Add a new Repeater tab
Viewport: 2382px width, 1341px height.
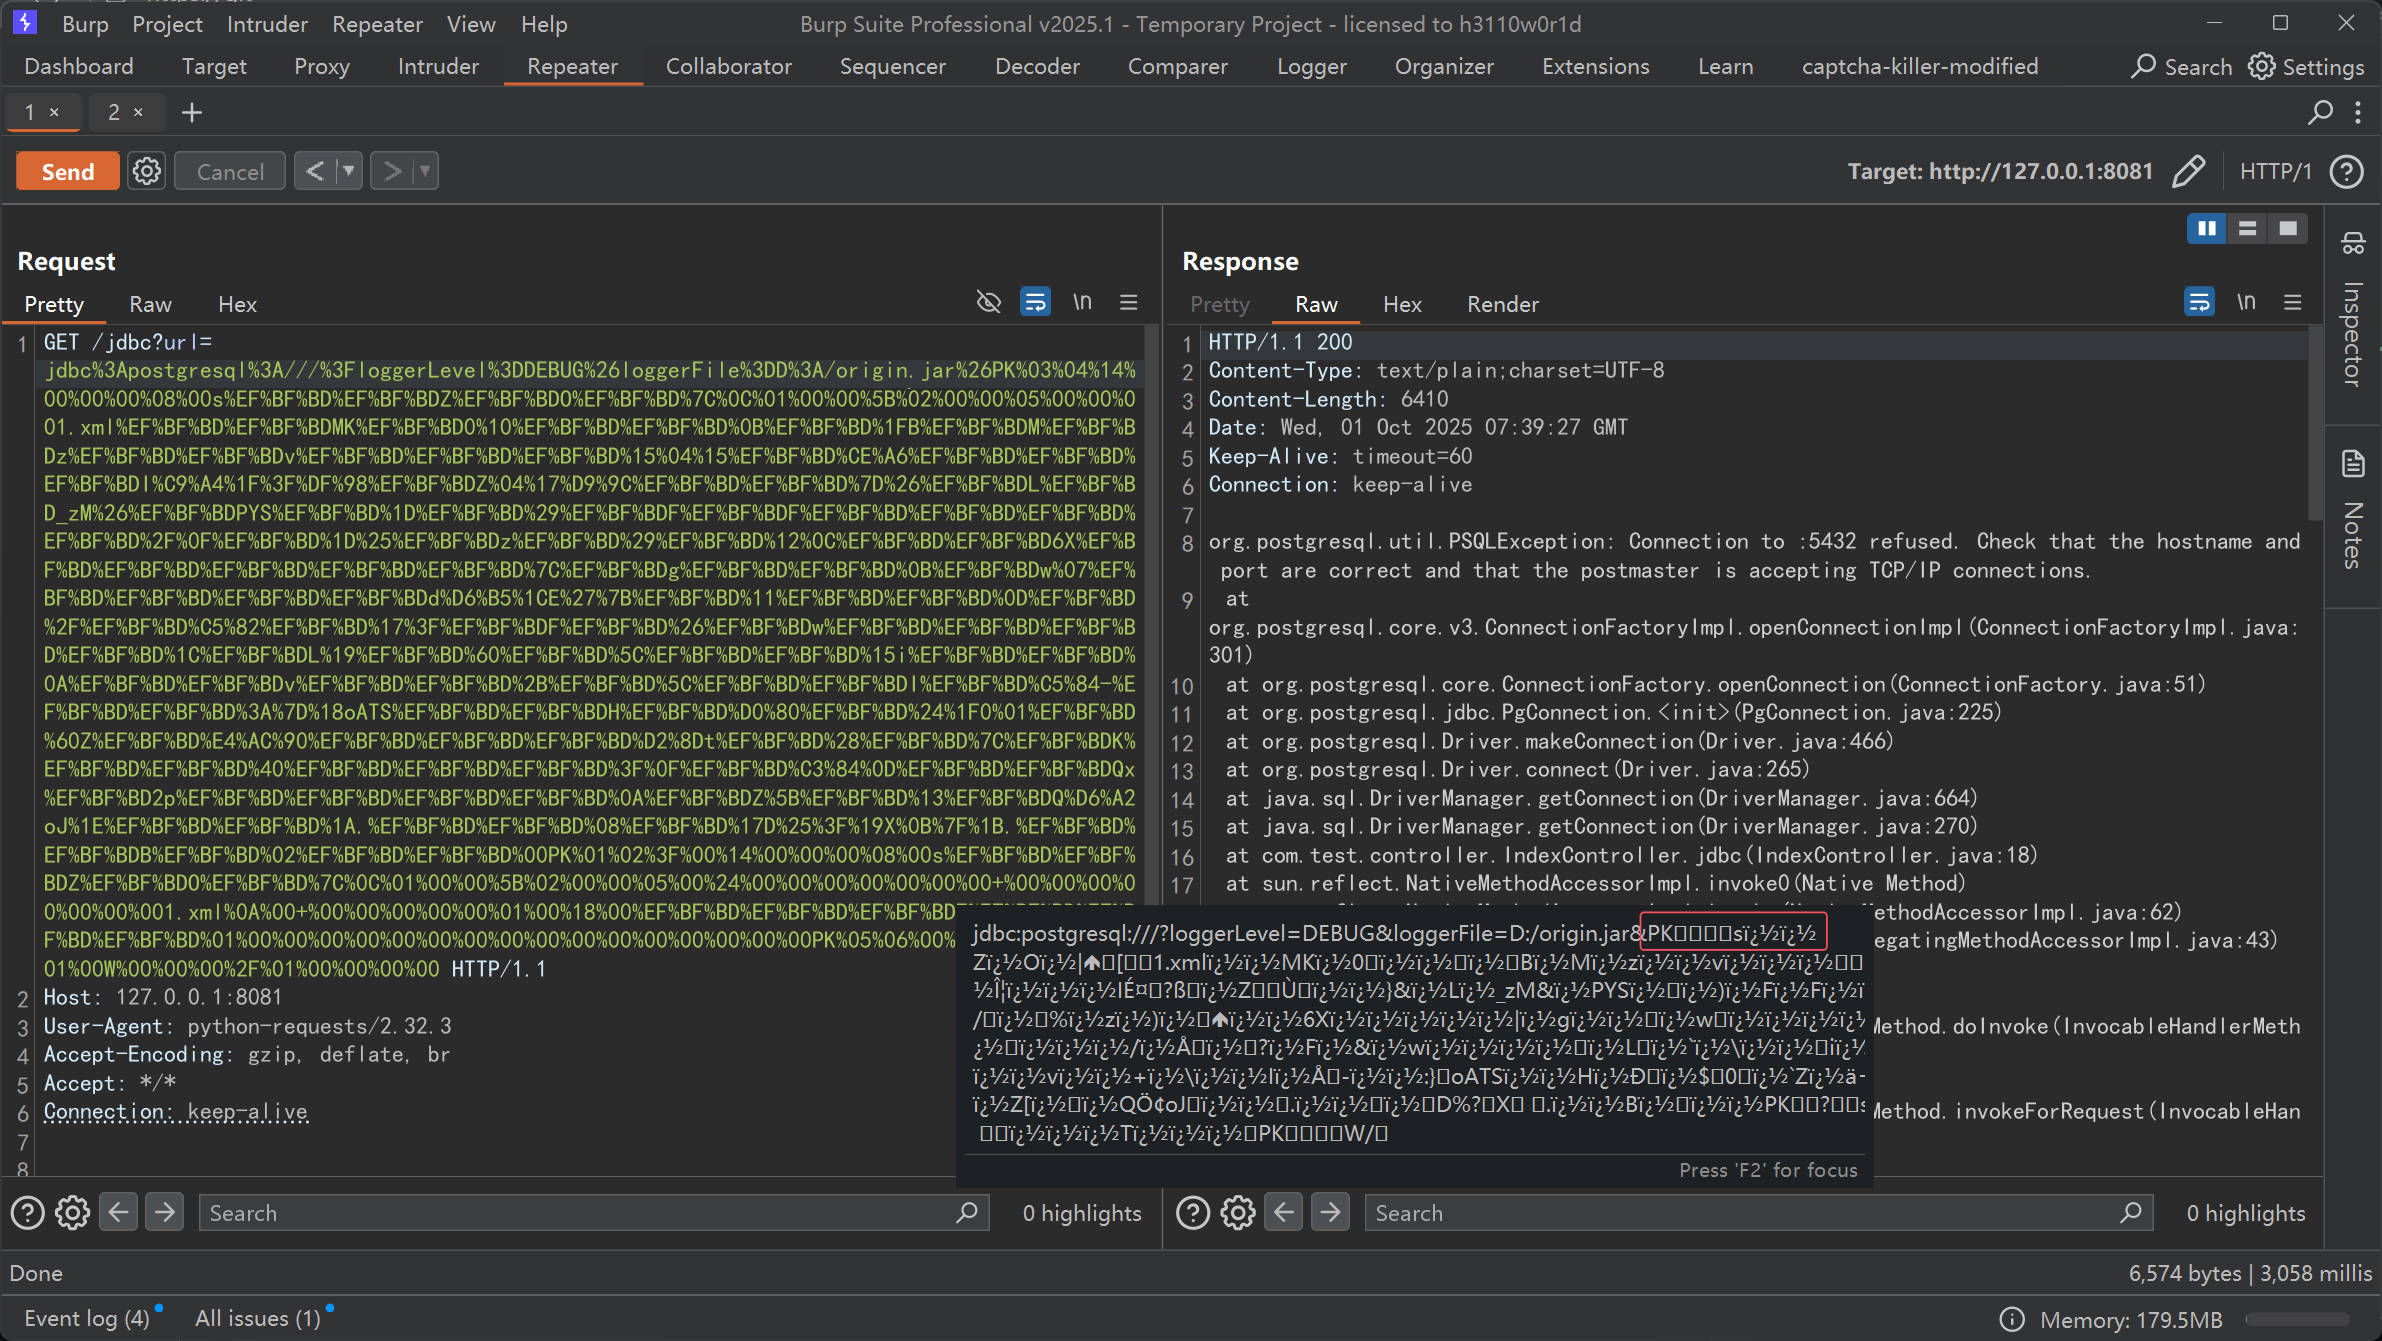tap(192, 113)
